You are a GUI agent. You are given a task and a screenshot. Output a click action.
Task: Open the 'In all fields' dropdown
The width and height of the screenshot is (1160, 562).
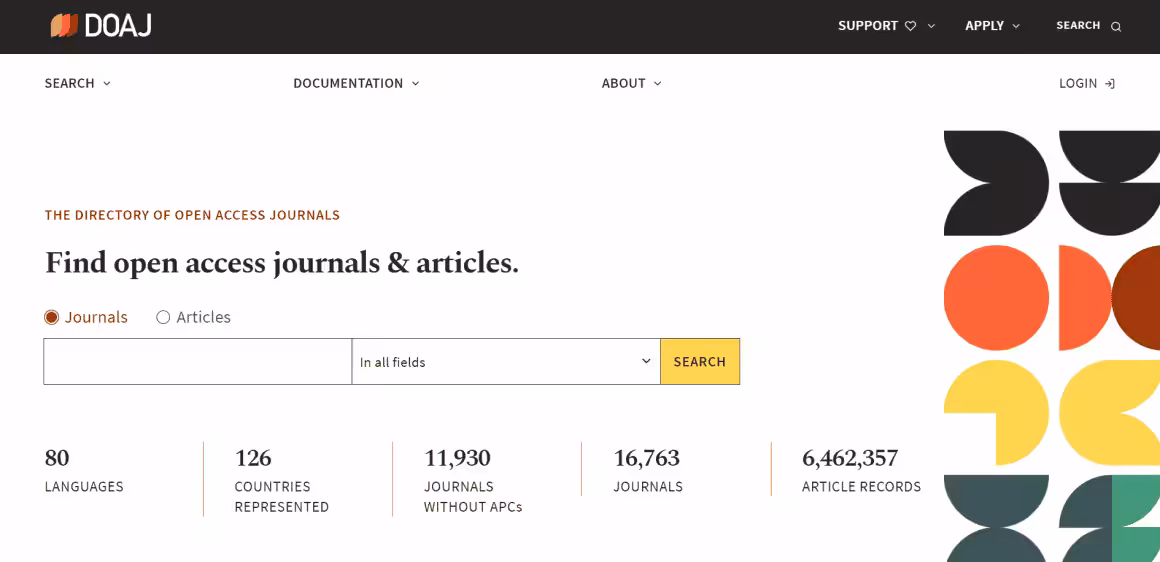pos(506,362)
